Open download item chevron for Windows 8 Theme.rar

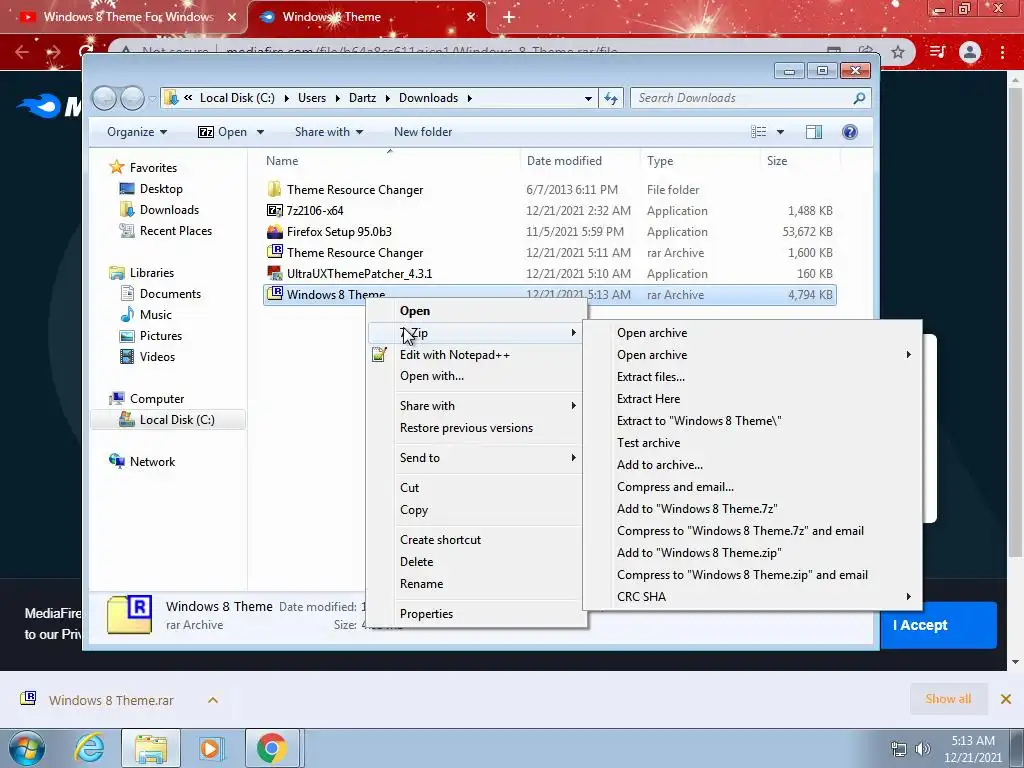[212, 700]
